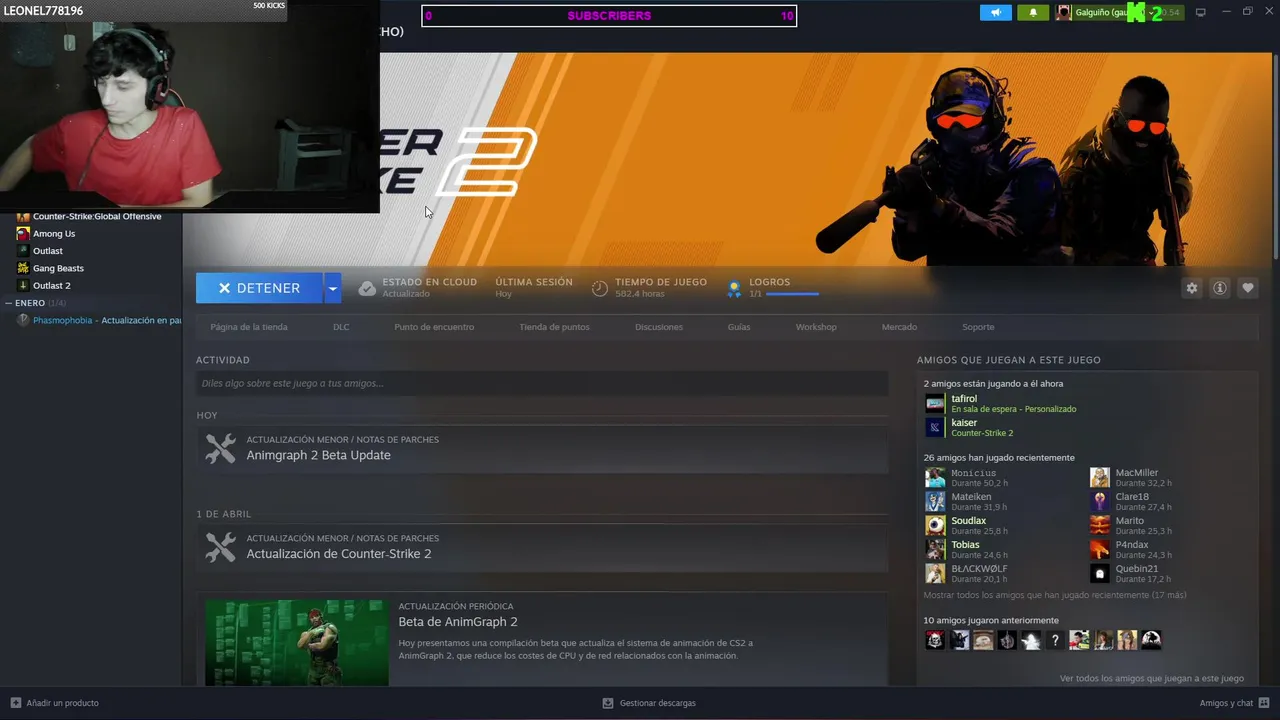Screen dimensions: 1280x720
Task: Click the achievements ribbon icon
Action: click(x=734, y=288)
